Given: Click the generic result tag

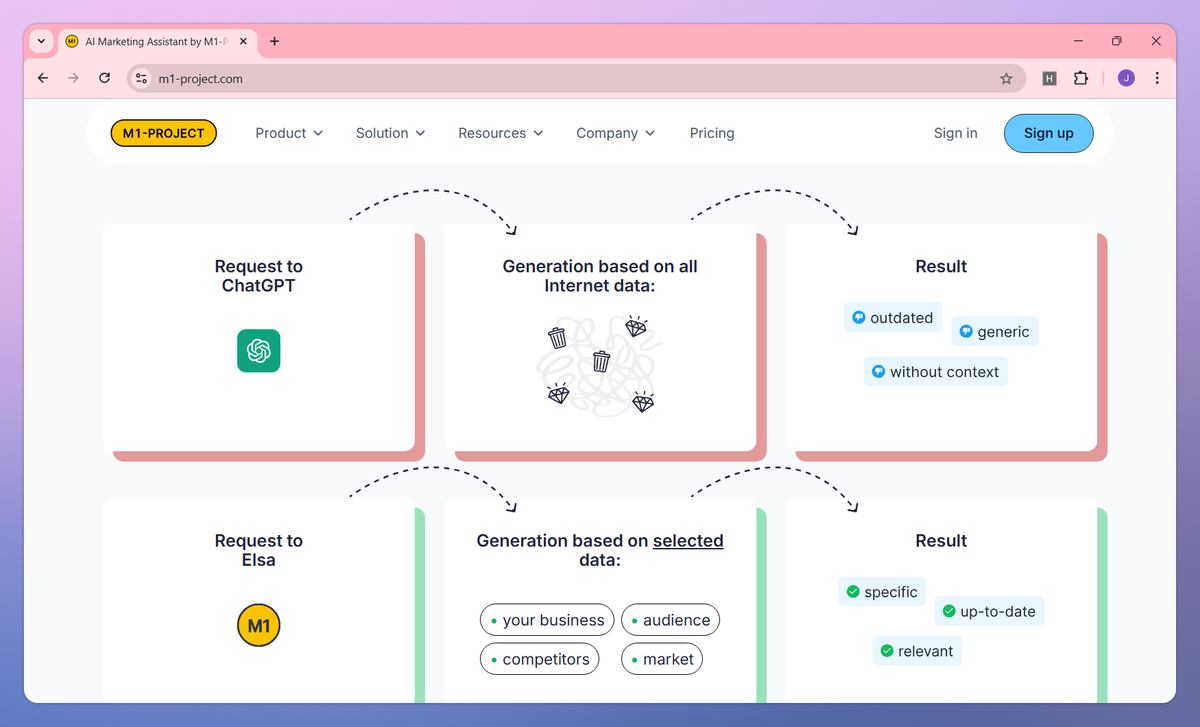Looking at the screenshot, I should (995, 332).
